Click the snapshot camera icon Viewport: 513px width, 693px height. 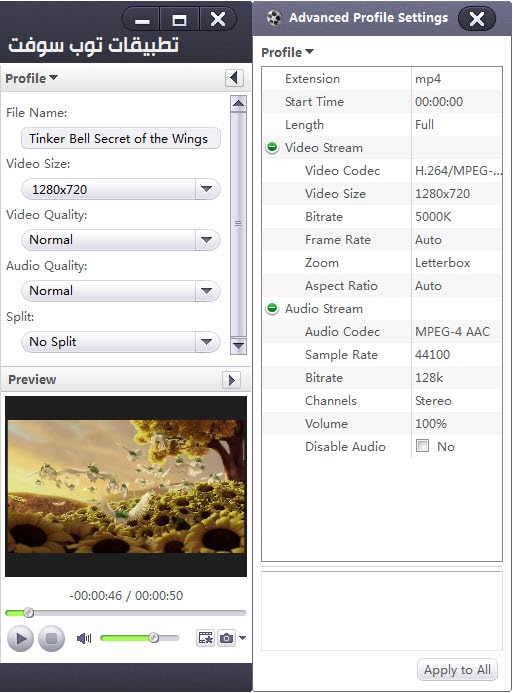(227, 638)
